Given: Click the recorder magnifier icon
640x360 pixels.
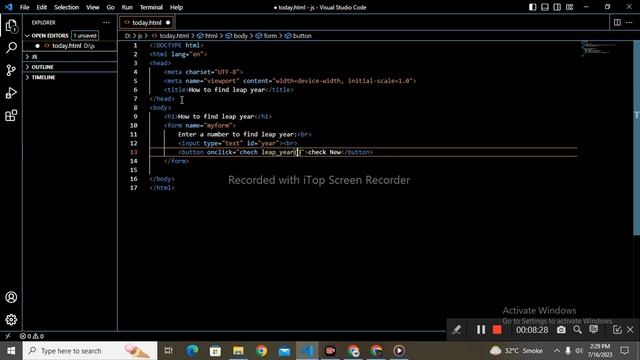Looking at the screenshot, I should (577, 330).
